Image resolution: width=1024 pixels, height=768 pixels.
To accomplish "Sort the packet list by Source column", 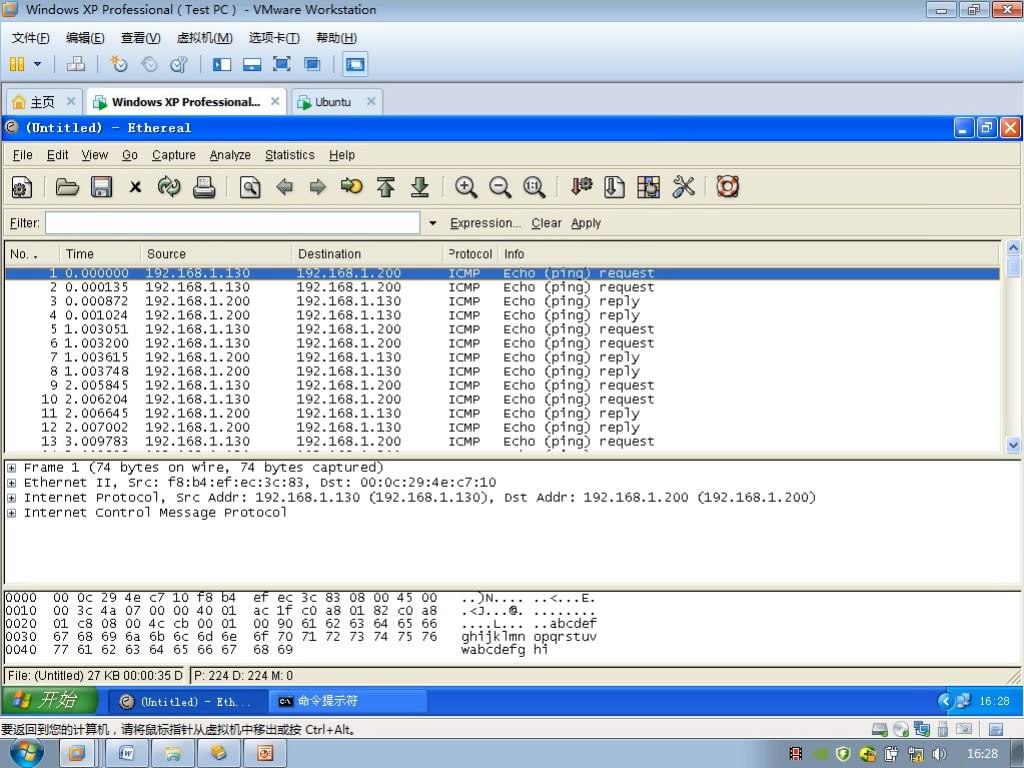I will click(x=216, y=253).
